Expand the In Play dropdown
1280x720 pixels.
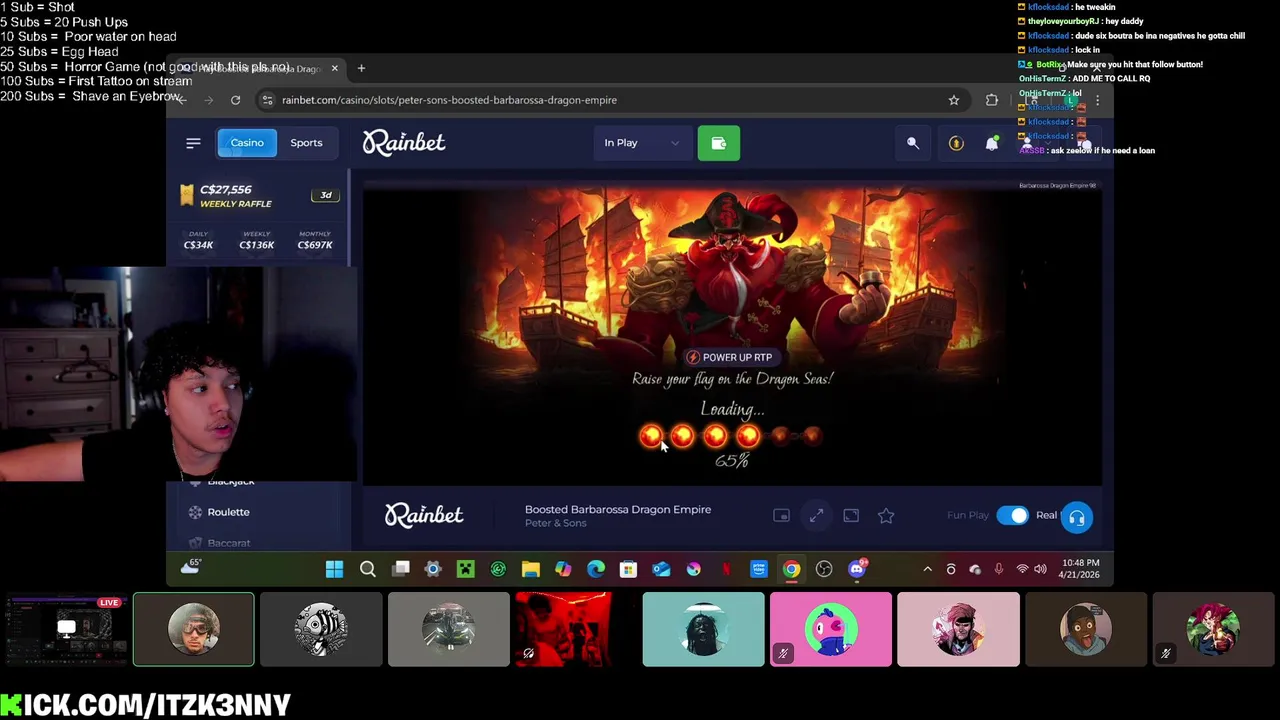coord(641,143)
